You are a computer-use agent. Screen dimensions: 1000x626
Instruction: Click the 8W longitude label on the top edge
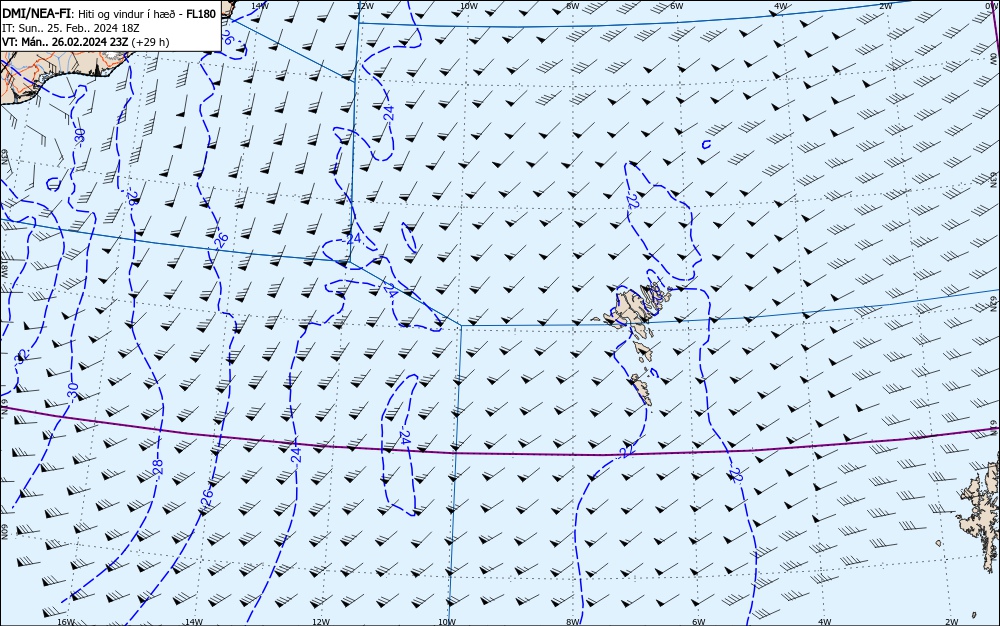(x=572, y=6)
